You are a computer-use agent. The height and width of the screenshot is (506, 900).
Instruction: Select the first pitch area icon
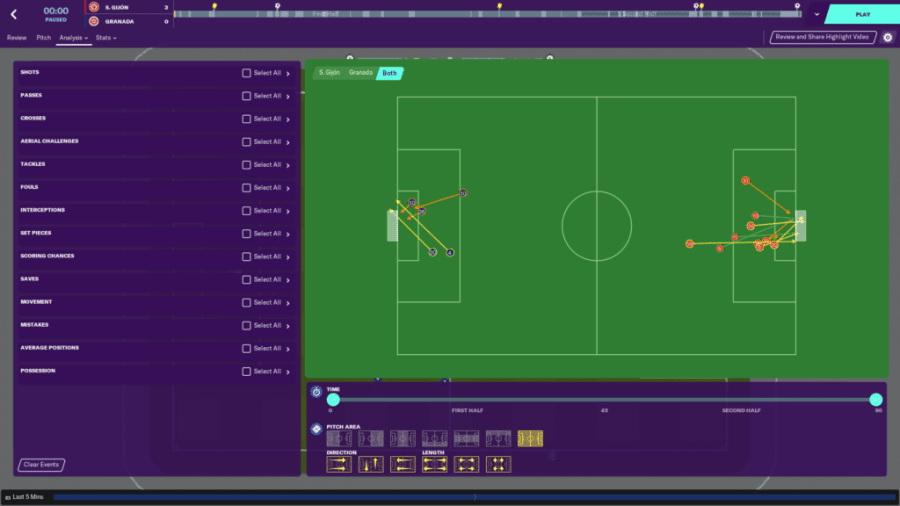click(x=339, y=439)
